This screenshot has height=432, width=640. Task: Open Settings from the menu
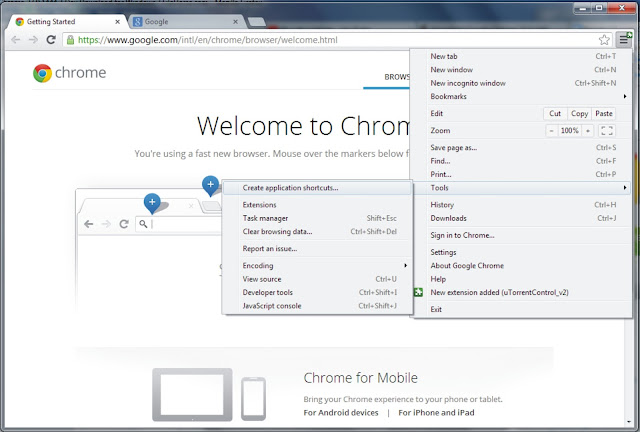click(523, 252)
